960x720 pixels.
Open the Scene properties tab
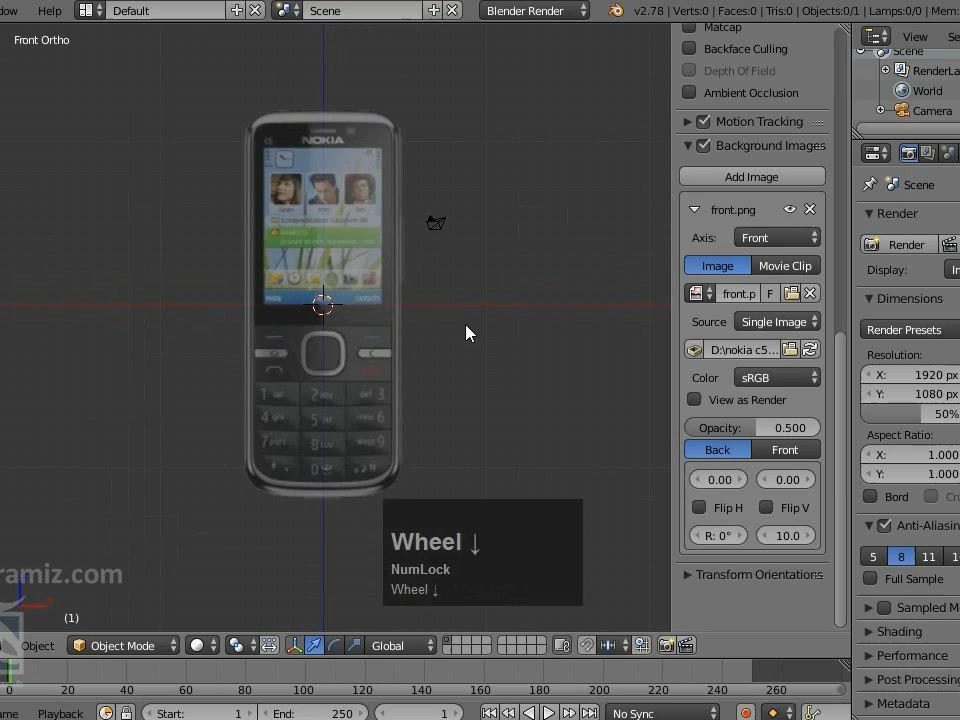point(948,153)
